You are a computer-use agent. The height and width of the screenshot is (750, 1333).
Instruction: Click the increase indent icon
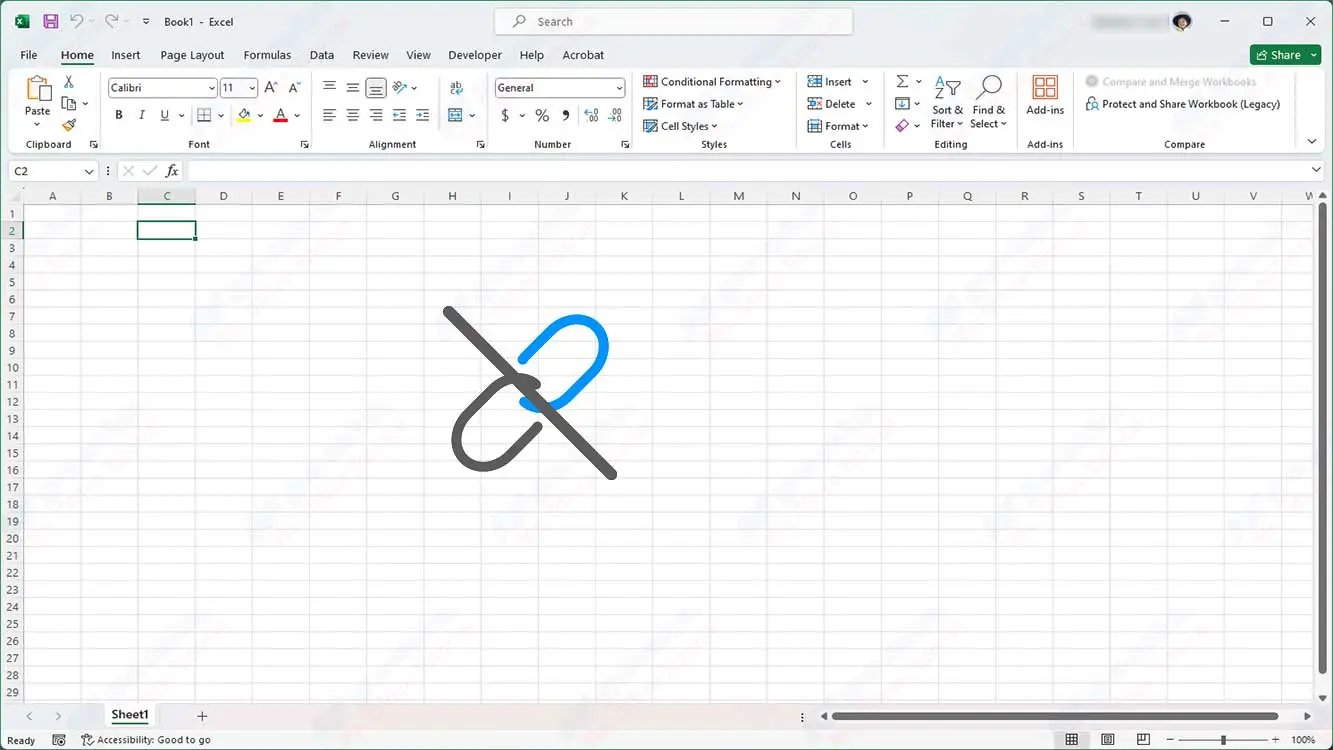click(423, 116)
